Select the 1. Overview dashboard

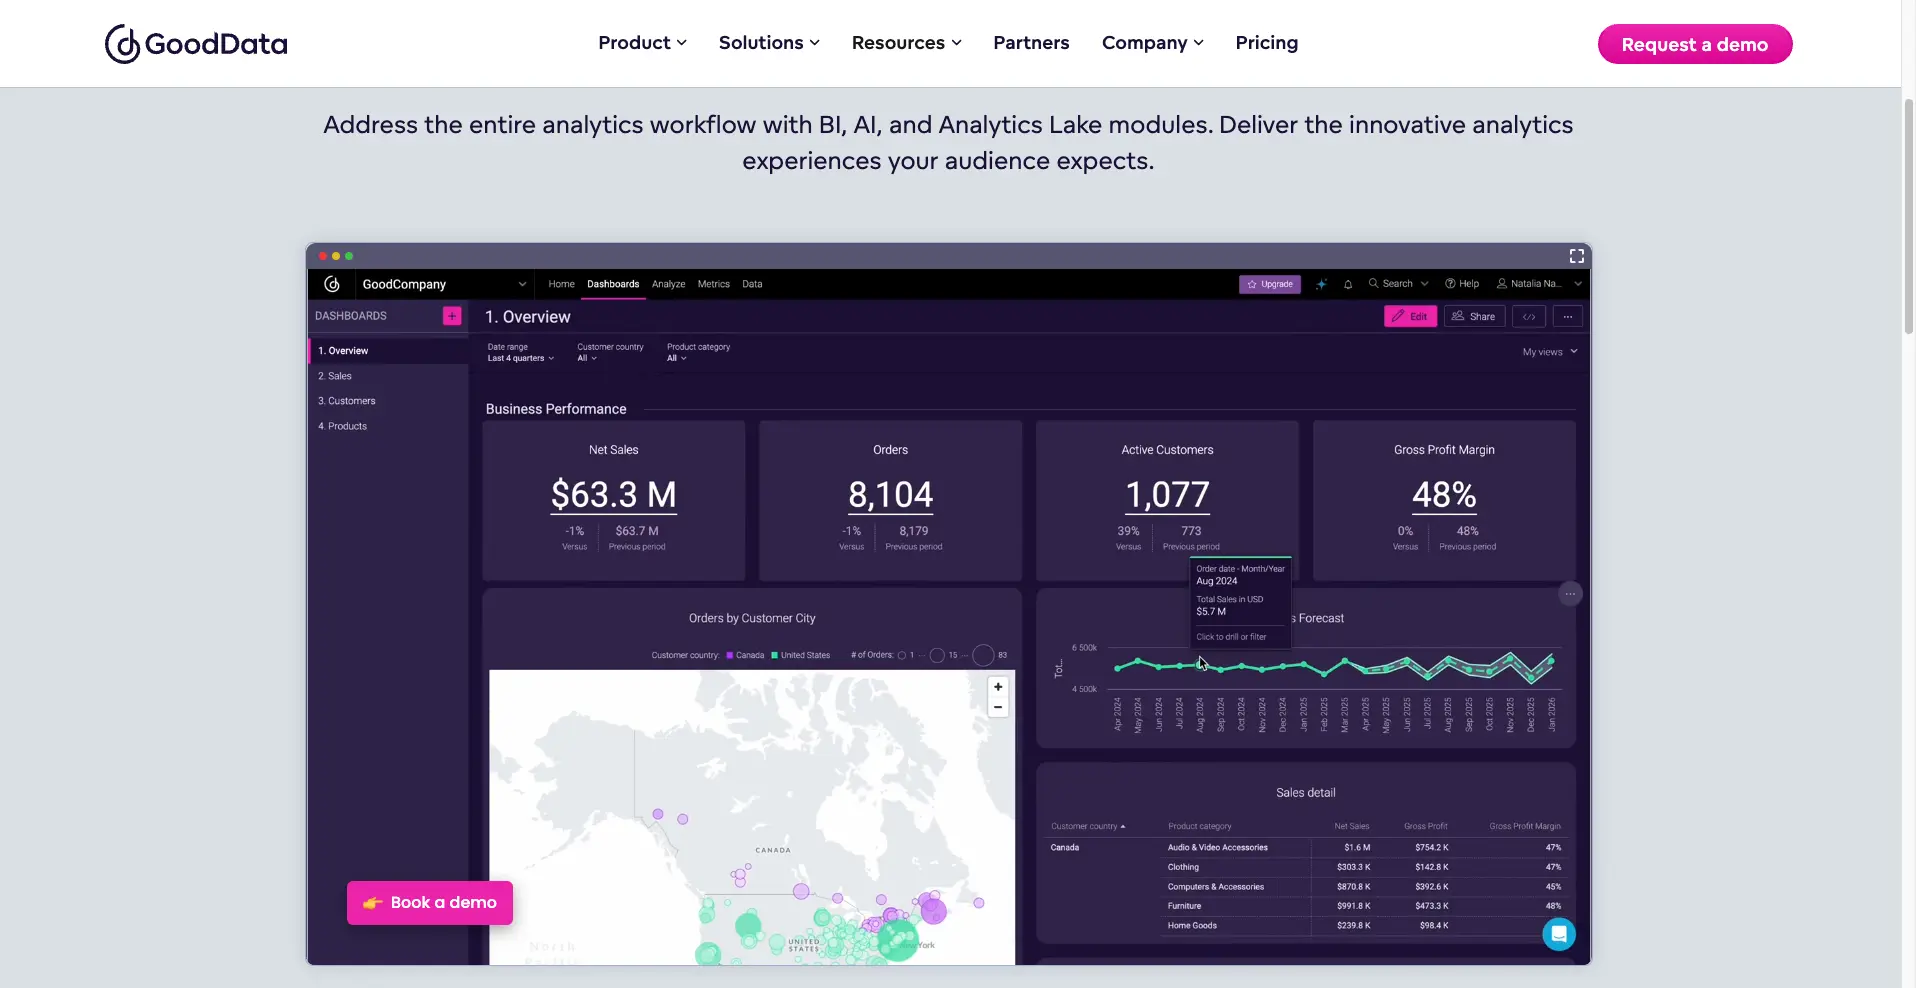pyautogui.click(x=388, y=351)
